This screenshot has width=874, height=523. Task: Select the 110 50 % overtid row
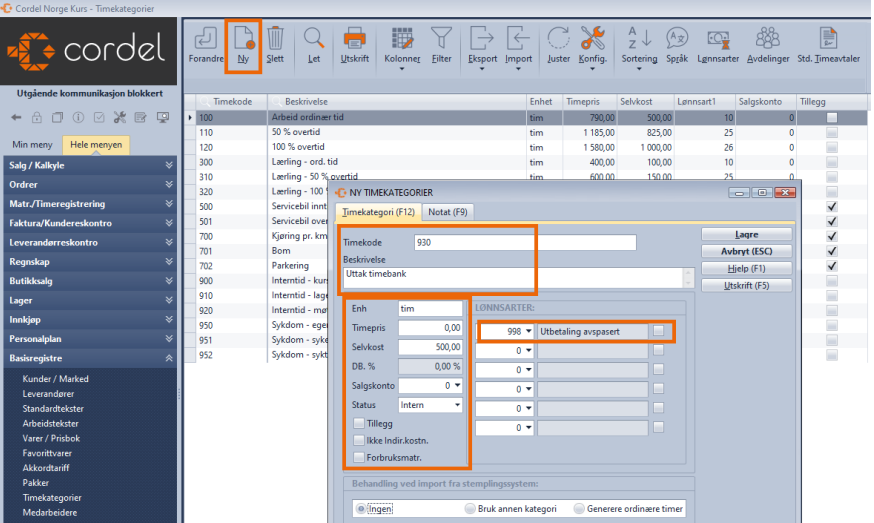pyautogui.click(x=525, y=133)
